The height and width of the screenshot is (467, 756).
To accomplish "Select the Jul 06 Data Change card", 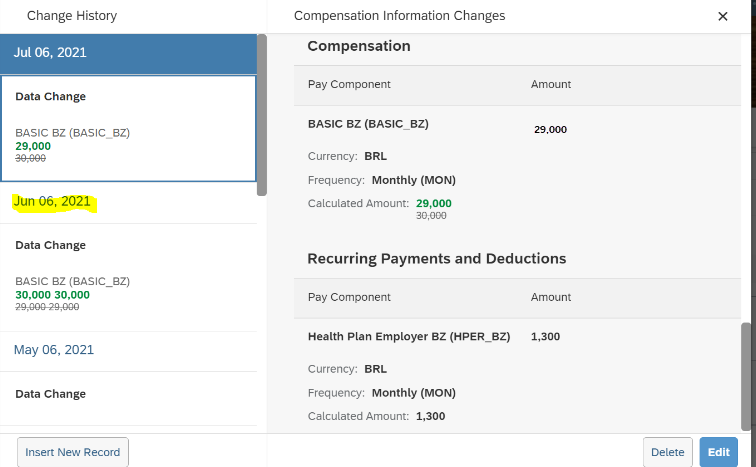I will tap(128, 128).
